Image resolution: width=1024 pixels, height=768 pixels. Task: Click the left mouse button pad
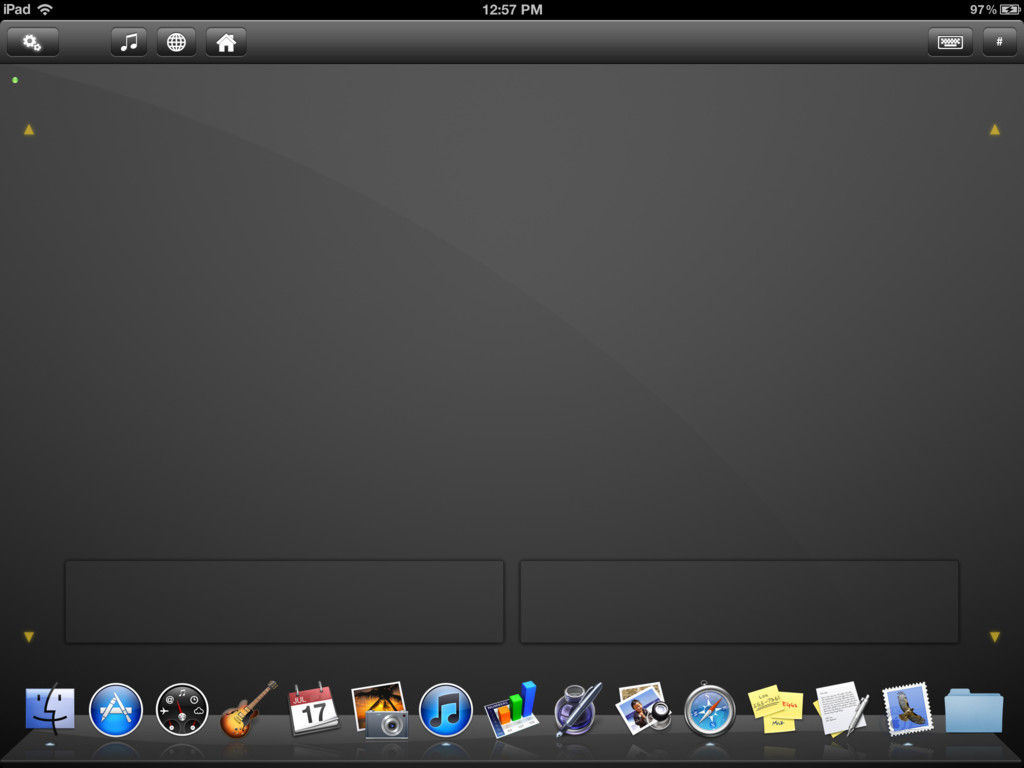click(284, 601)
